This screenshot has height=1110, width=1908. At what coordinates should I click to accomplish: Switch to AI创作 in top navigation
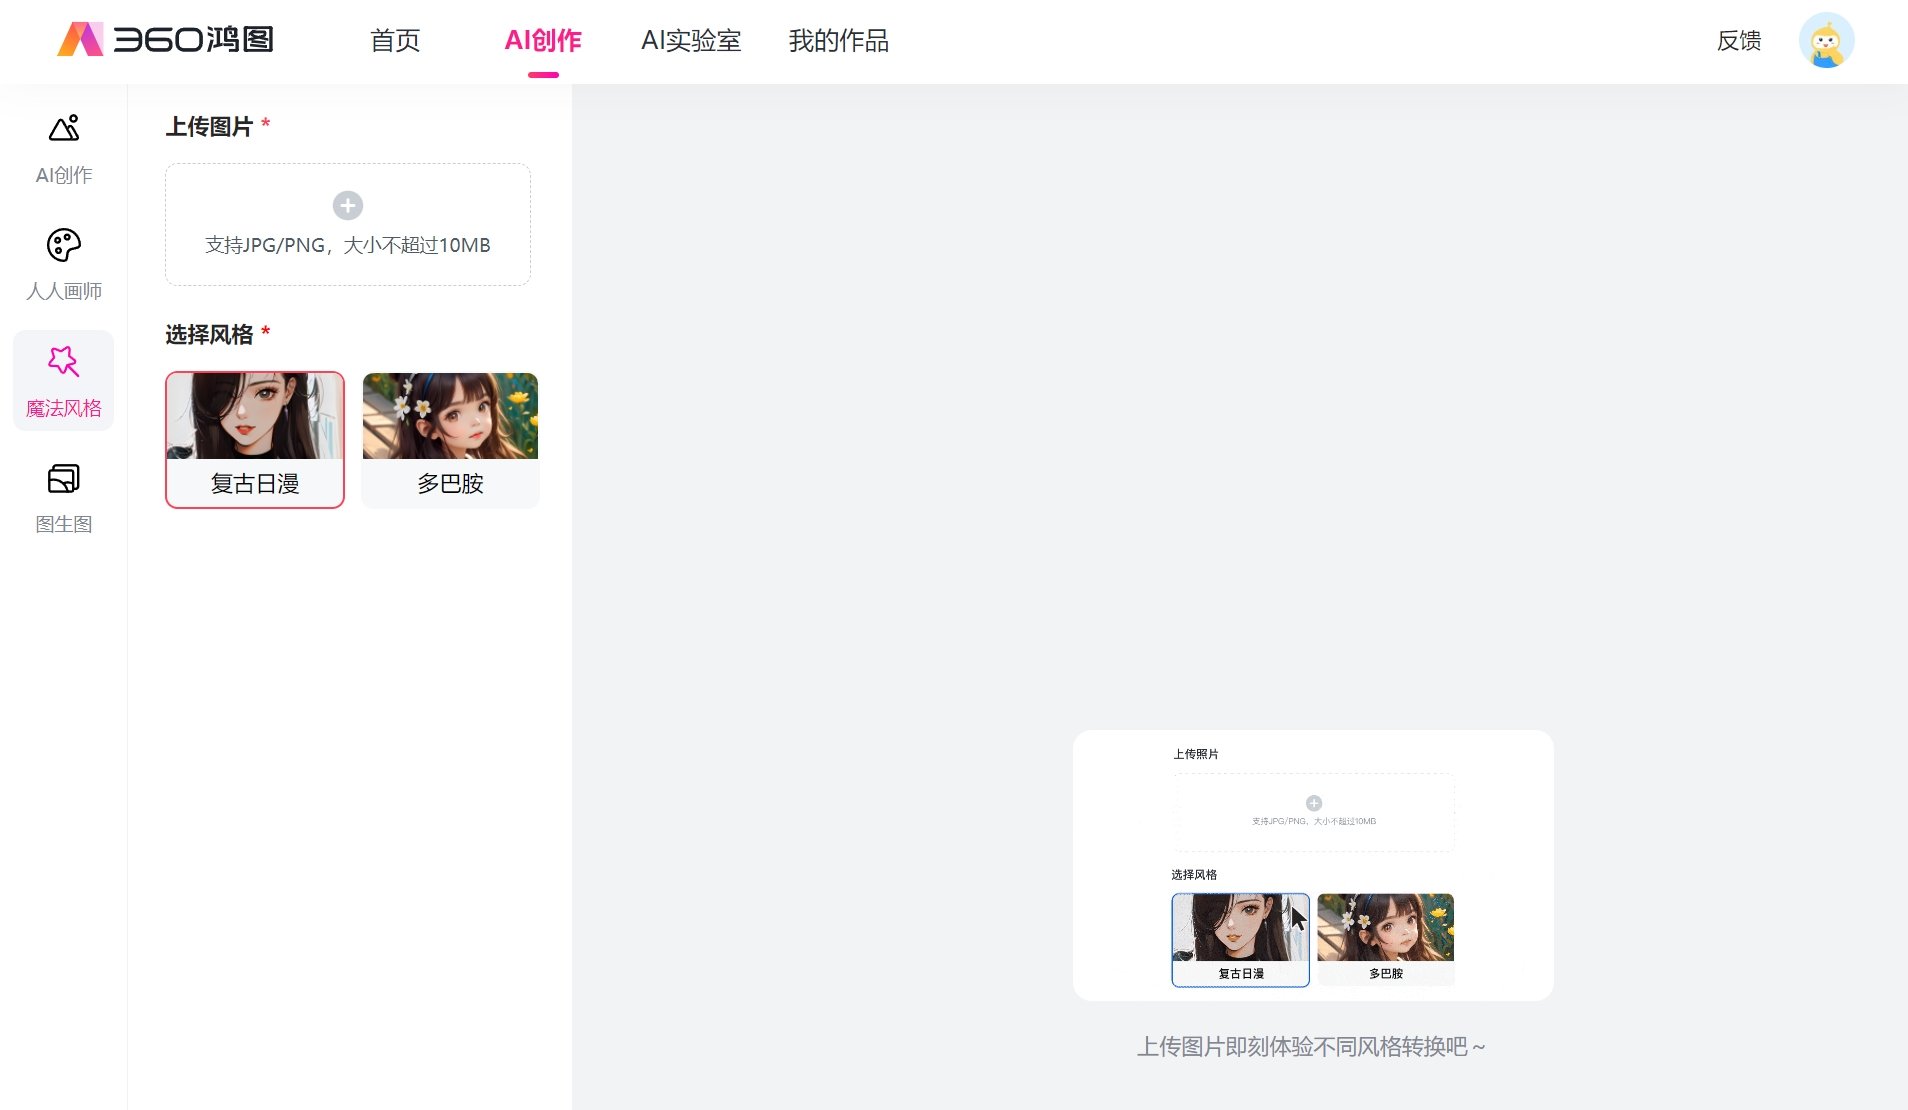[543, 41]
